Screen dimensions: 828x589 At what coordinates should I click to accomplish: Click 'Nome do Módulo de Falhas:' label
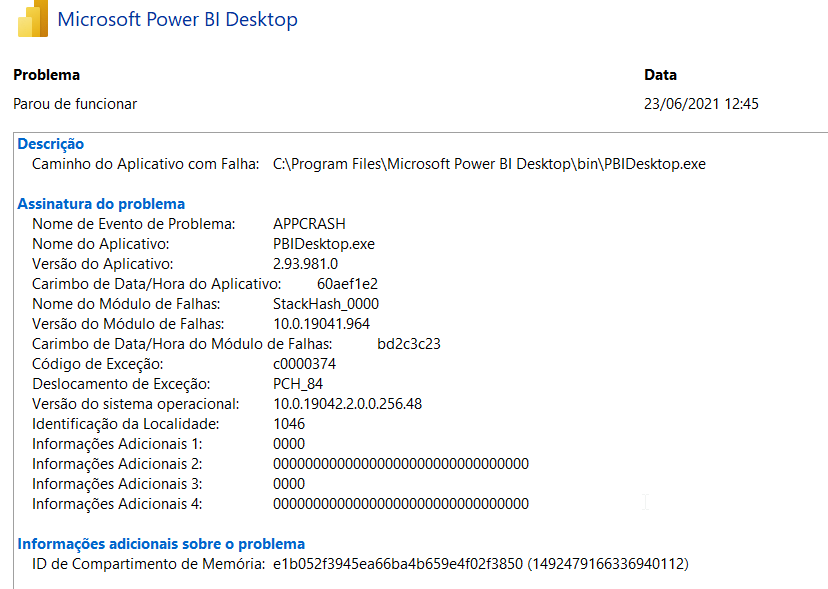pos(126,304)
